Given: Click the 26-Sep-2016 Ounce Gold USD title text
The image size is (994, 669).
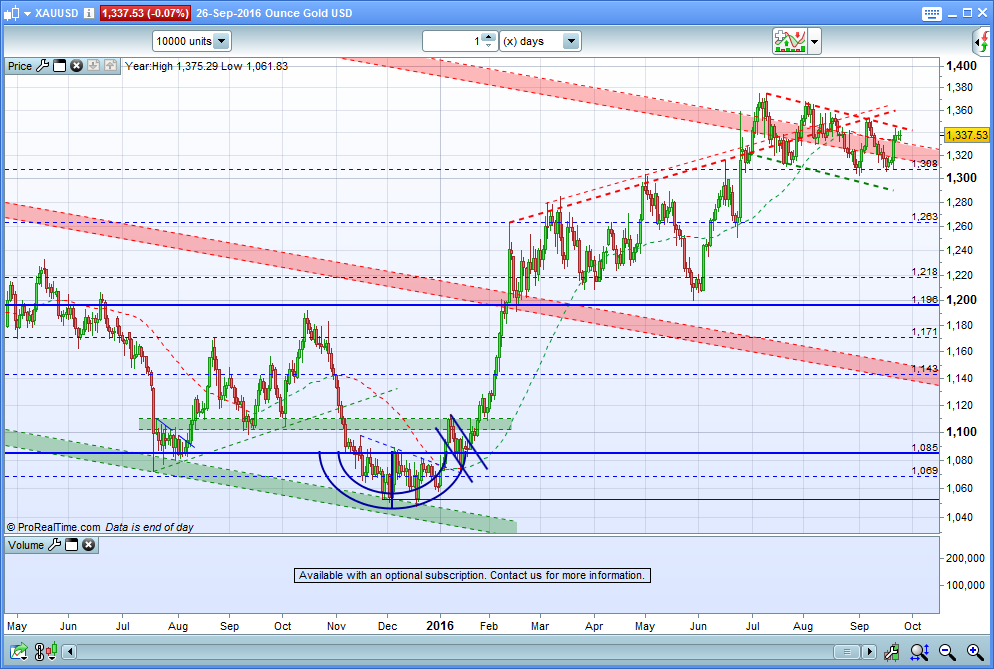Looking at the screenshot, I should click(x=274, y=13).
